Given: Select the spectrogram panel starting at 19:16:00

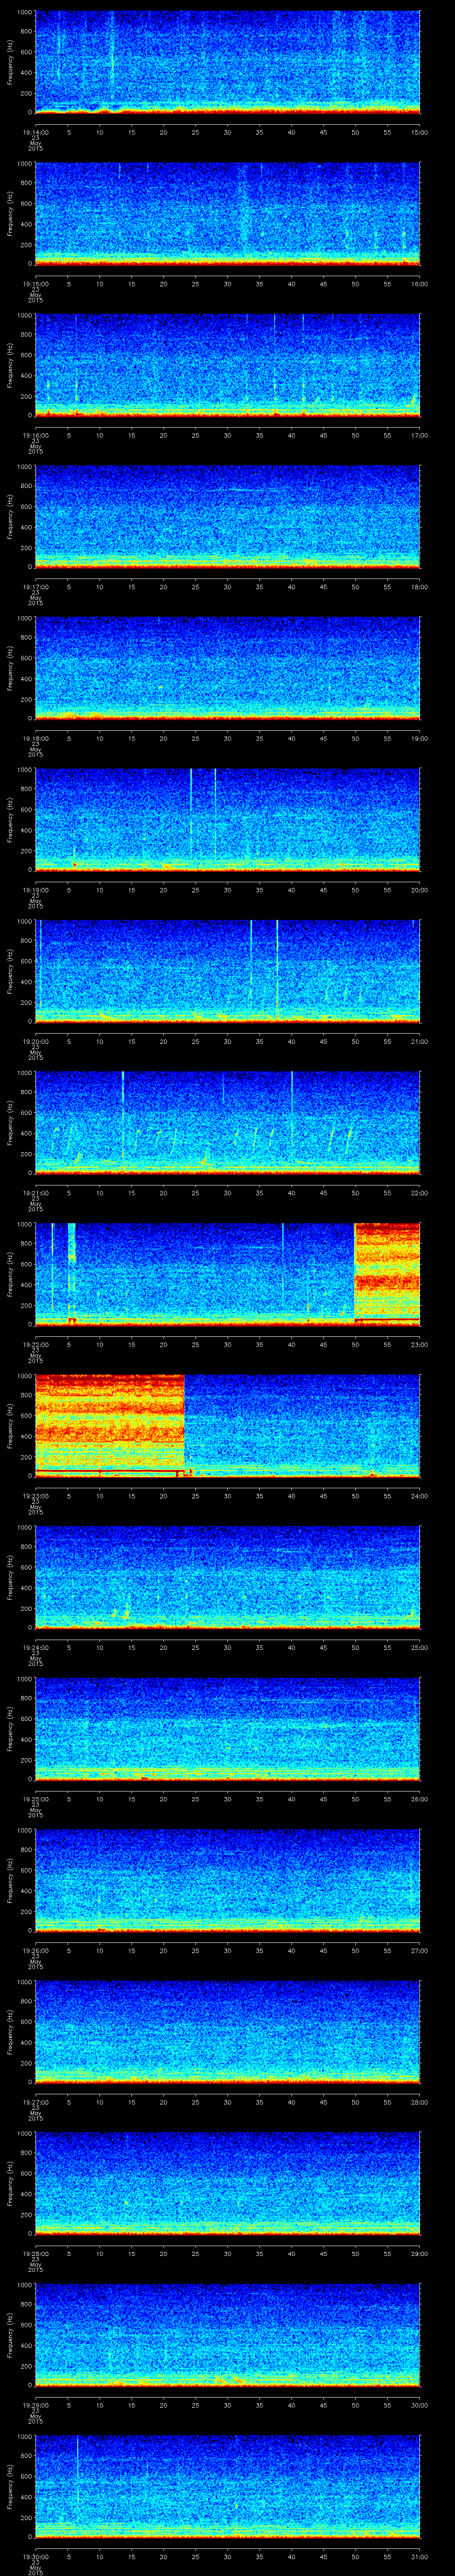Looking at the screenshot, I should [227, 366].
